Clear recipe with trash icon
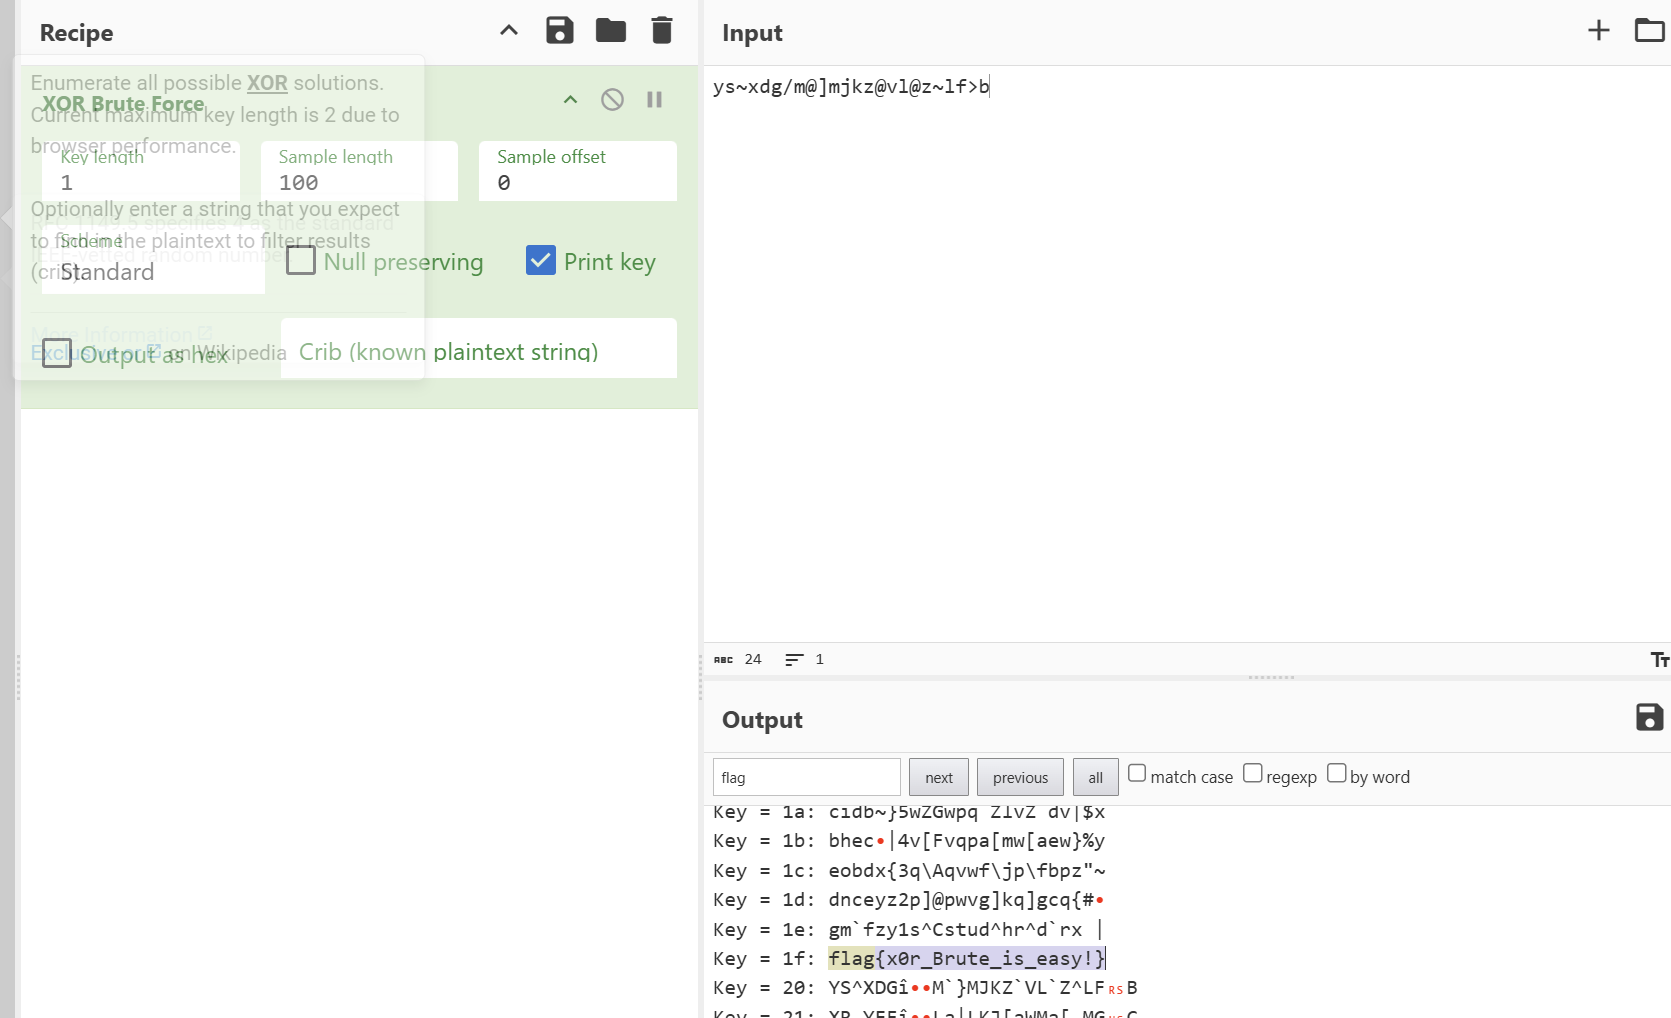Screen dimensions: 1671x1018 point(661,31)
